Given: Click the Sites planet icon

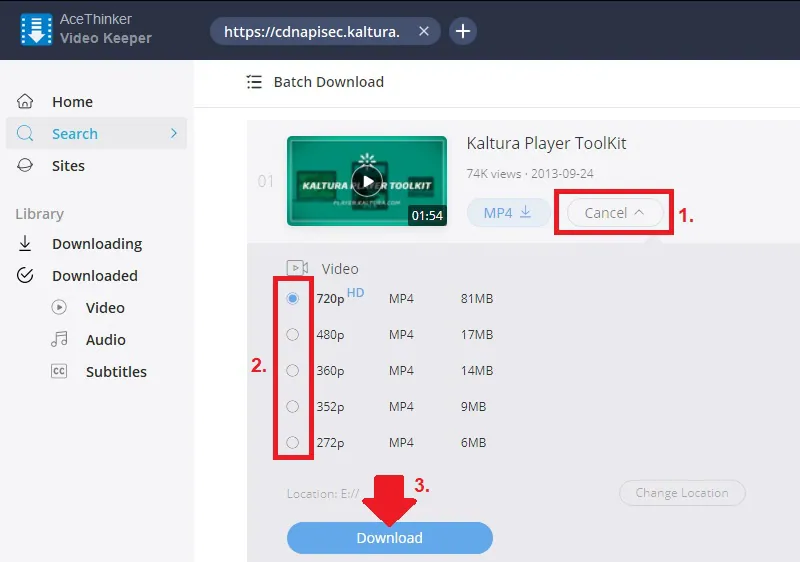Looking at the screenshot, I should (25, 166).
